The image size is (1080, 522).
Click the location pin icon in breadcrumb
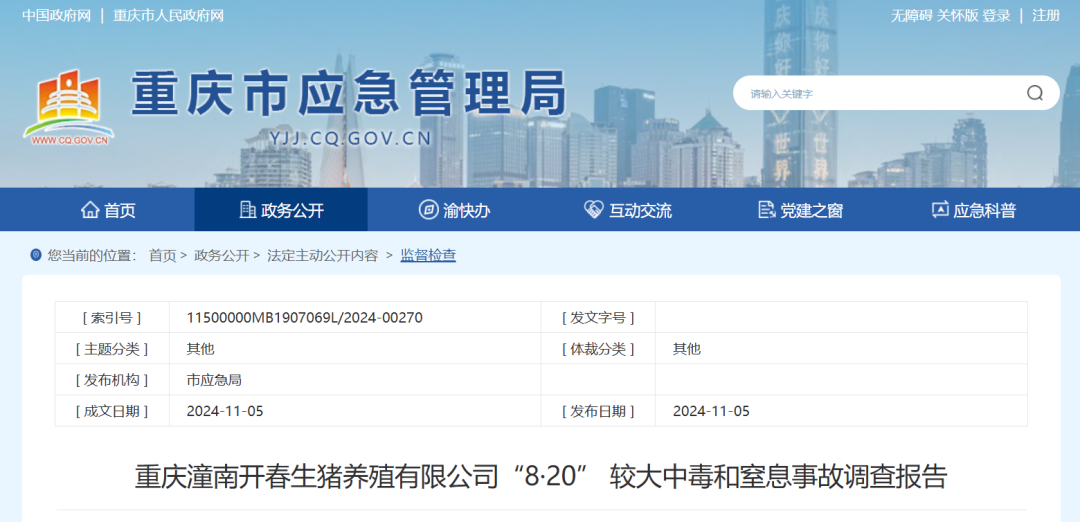point(36,256)
